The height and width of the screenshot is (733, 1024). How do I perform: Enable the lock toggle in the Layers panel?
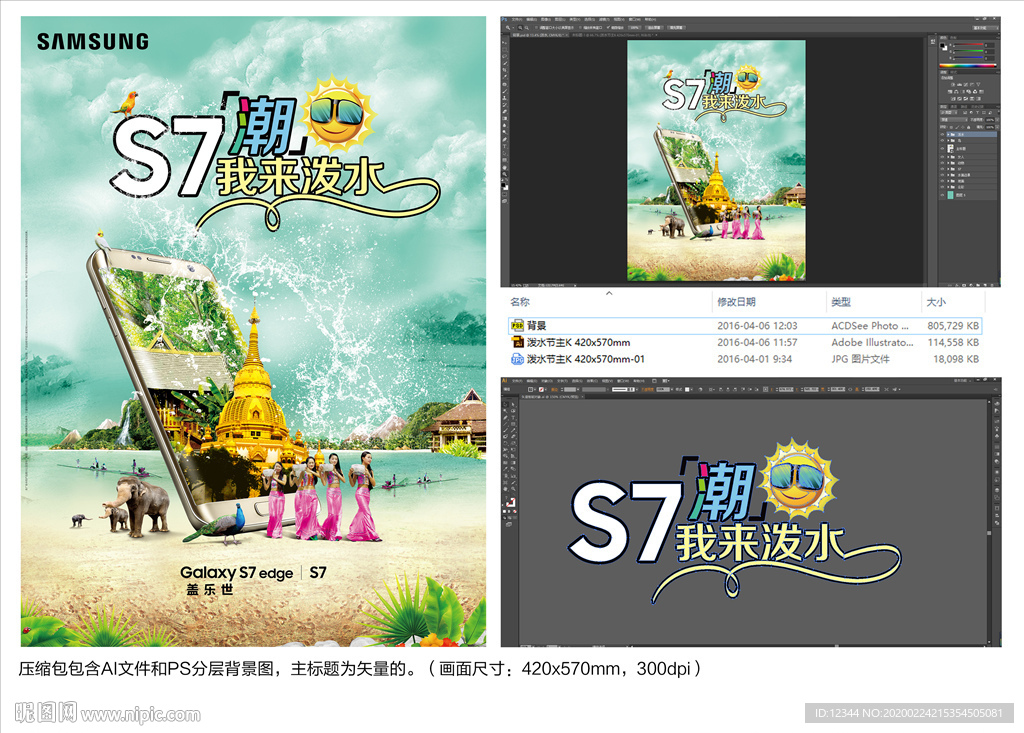pyautogui.click(x=968, y=127)
